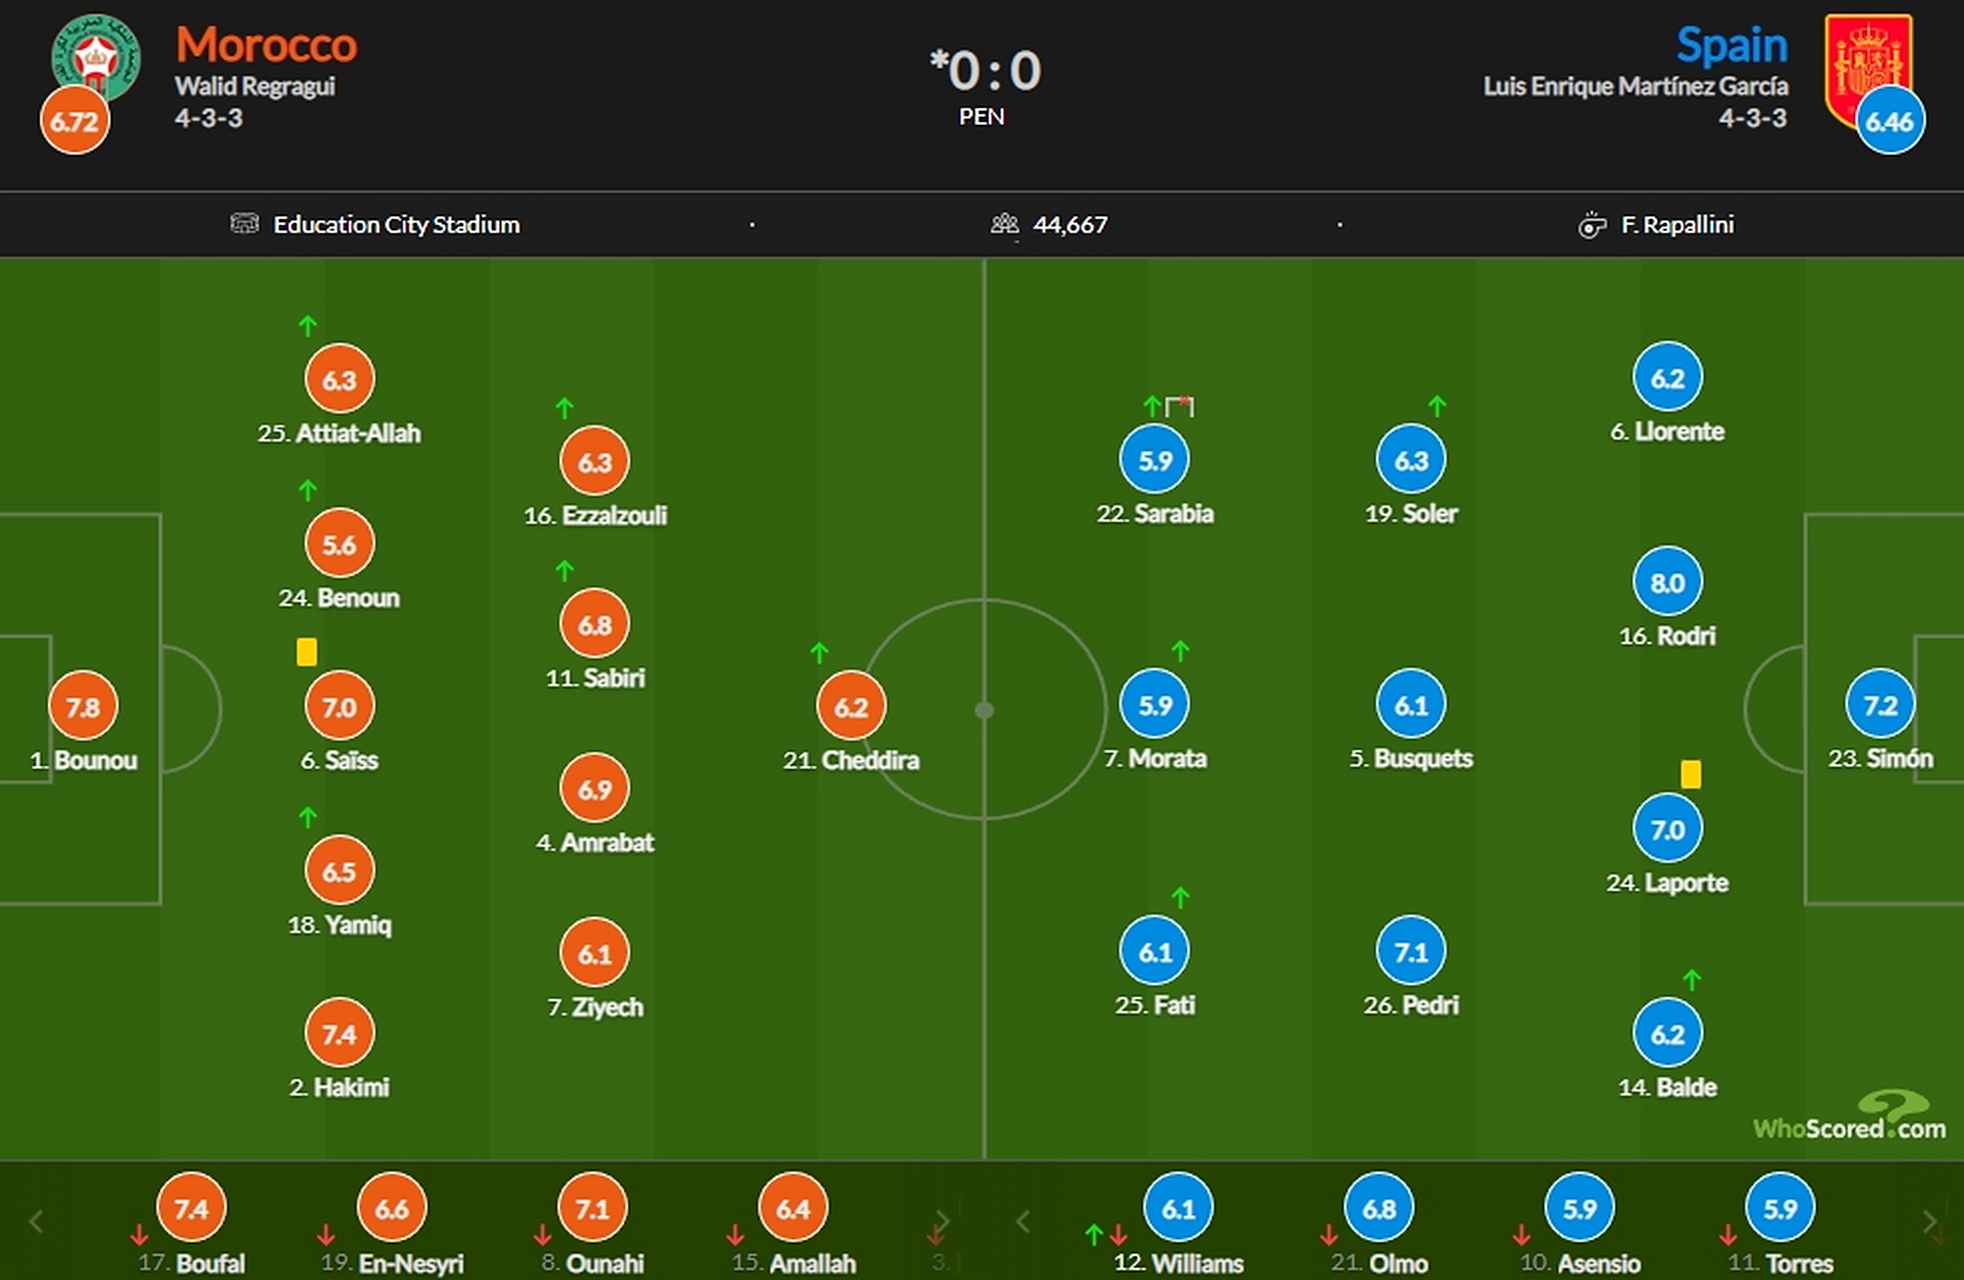The width and height of the screenshot is (1964, 1280).
Task: Click the yellow card above Laporte
Action: (x=1691, y=774)
